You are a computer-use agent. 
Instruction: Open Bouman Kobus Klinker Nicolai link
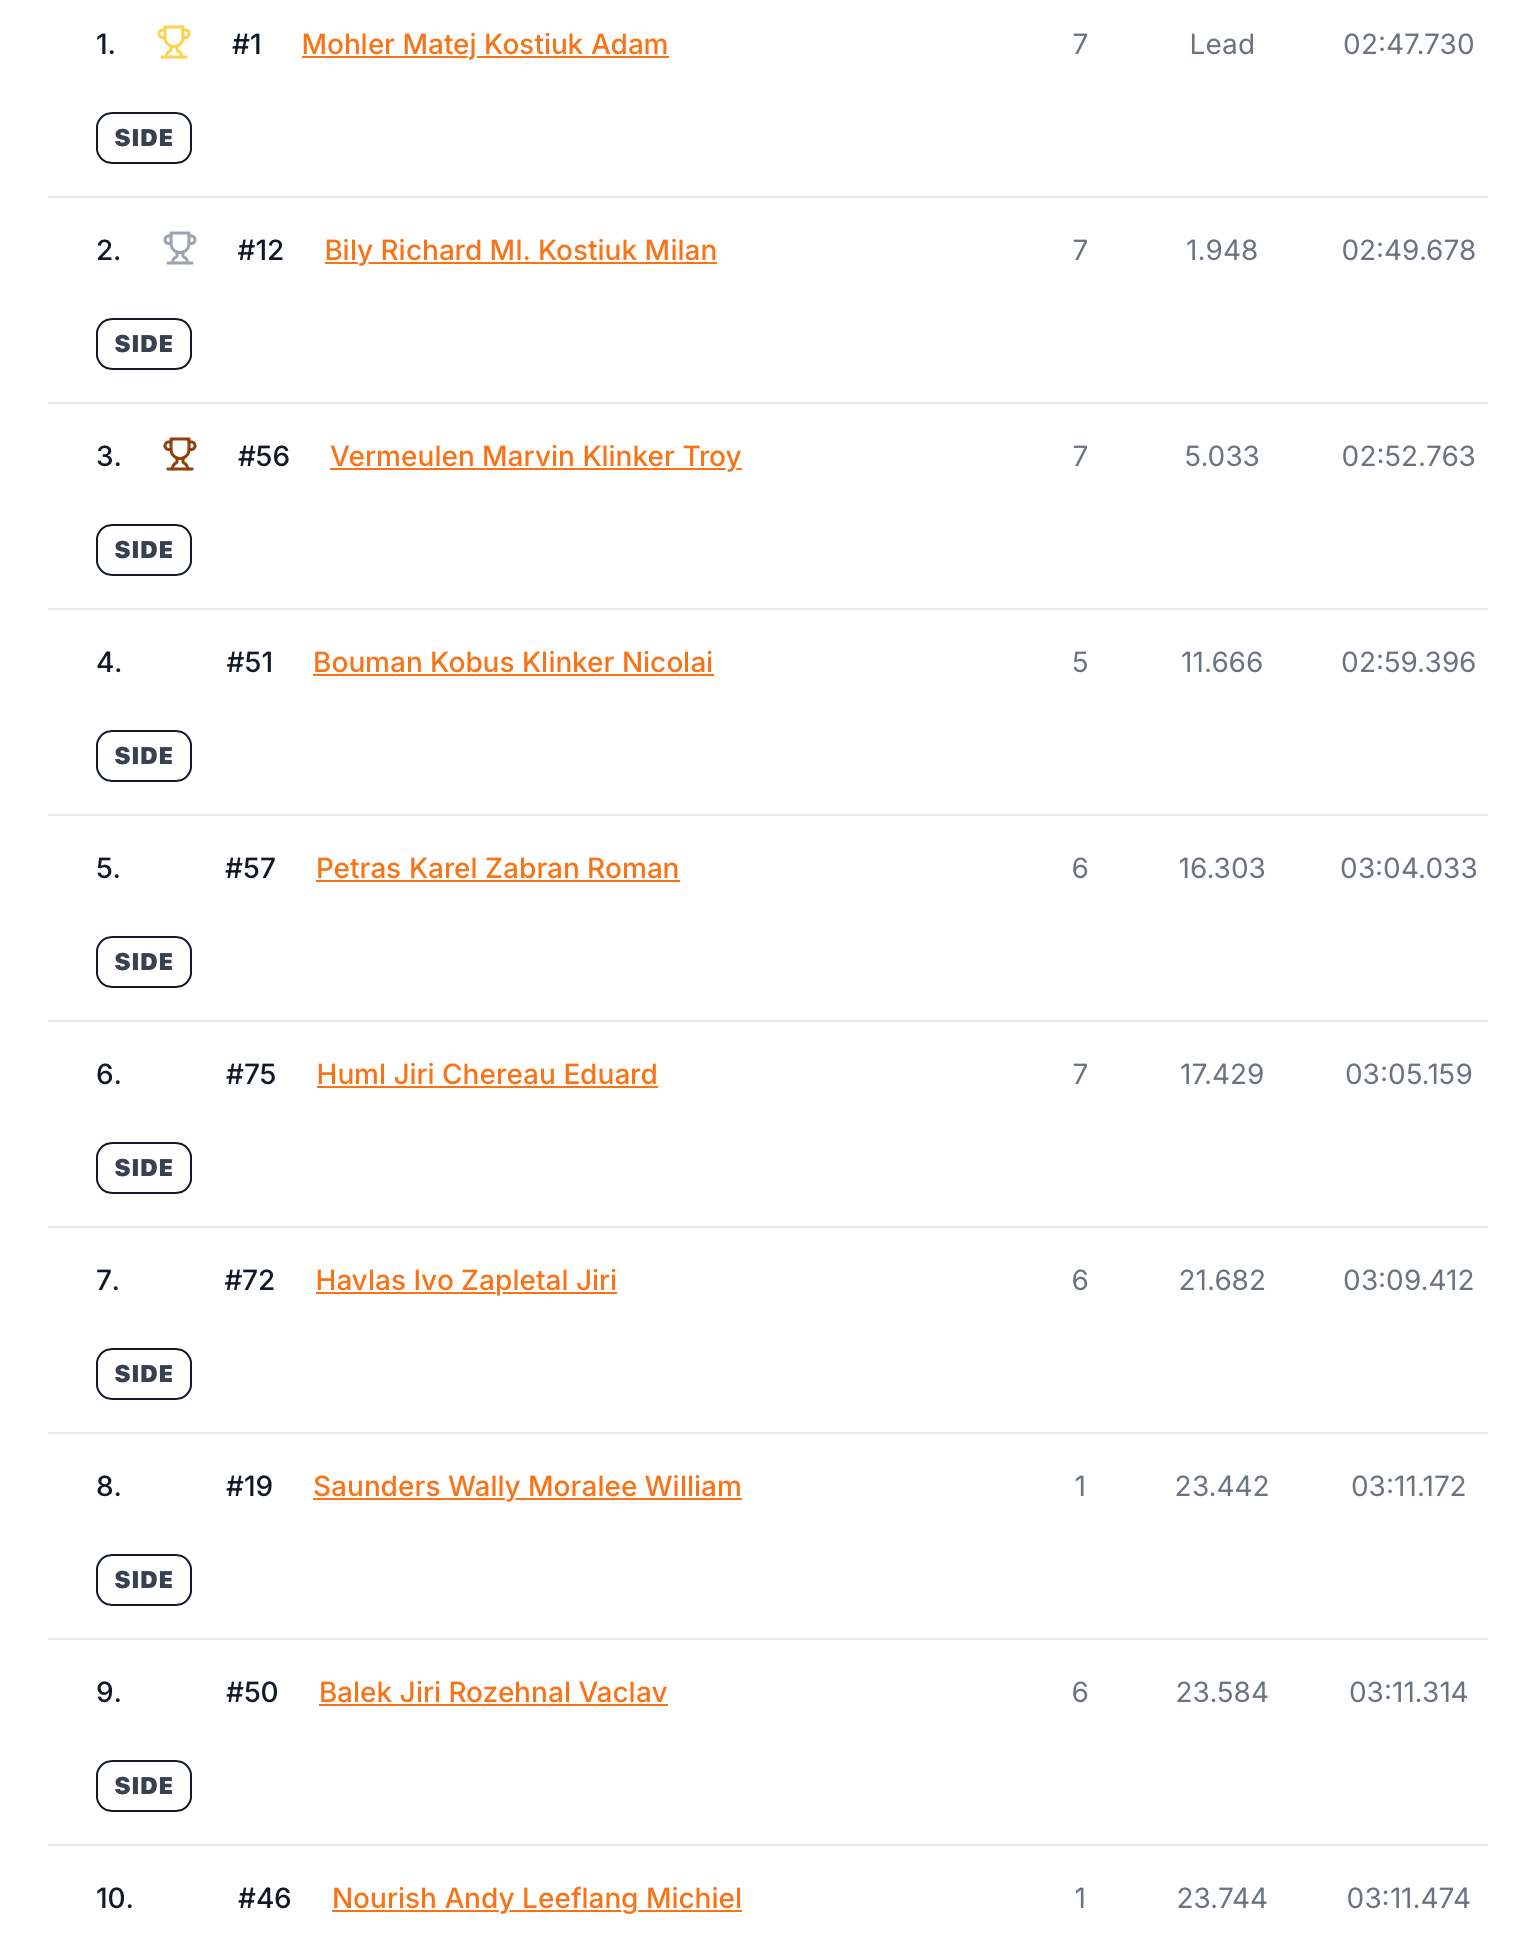[513, 663]
